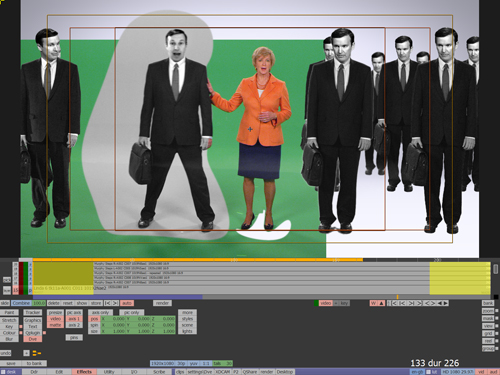Open the 1920x1080 format selector
Screen dimensions: 500x375
[163, 363]
